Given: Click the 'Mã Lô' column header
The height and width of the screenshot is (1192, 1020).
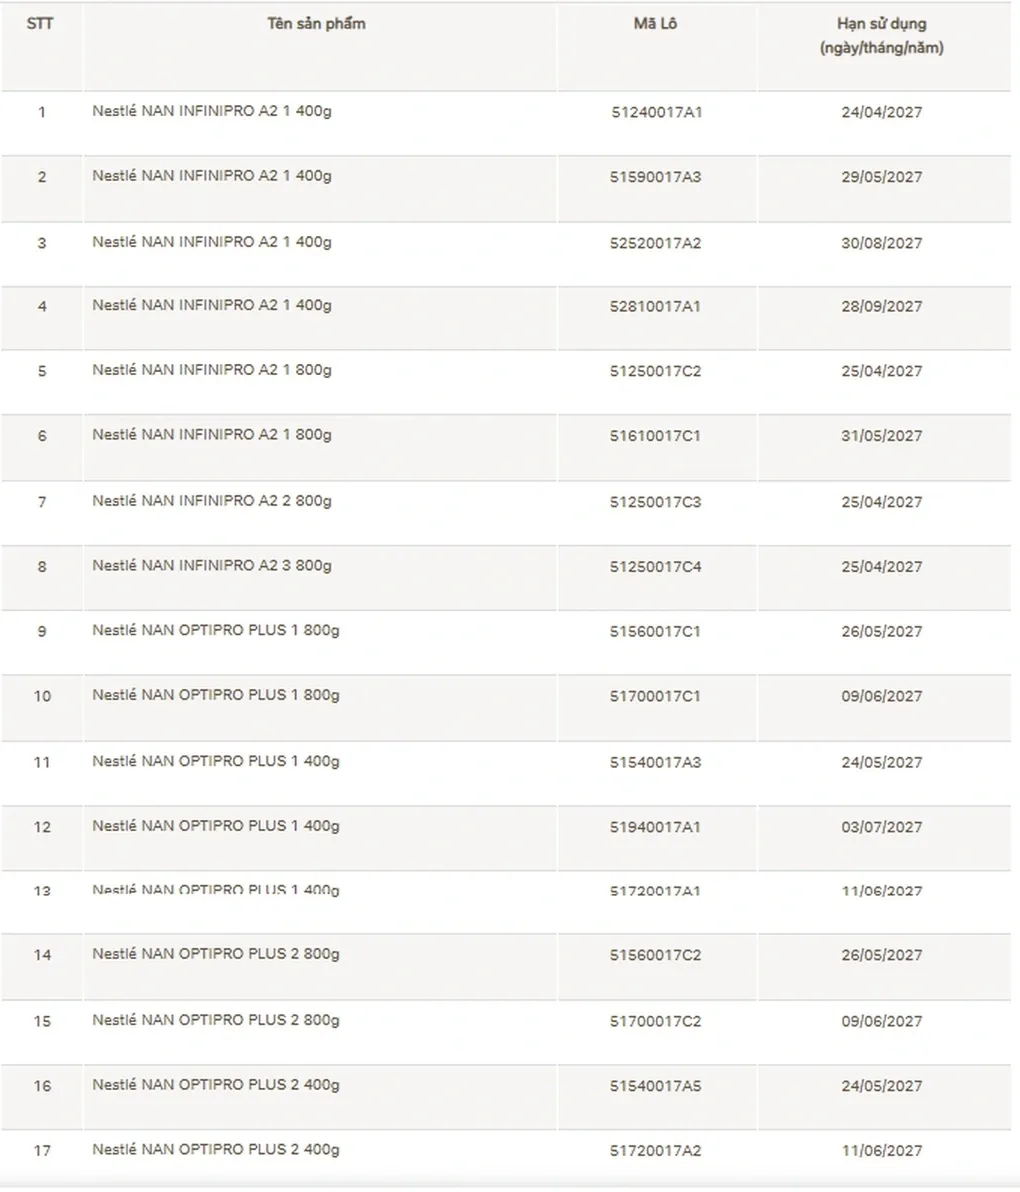Looking at the screenshot, I should 655,24.
